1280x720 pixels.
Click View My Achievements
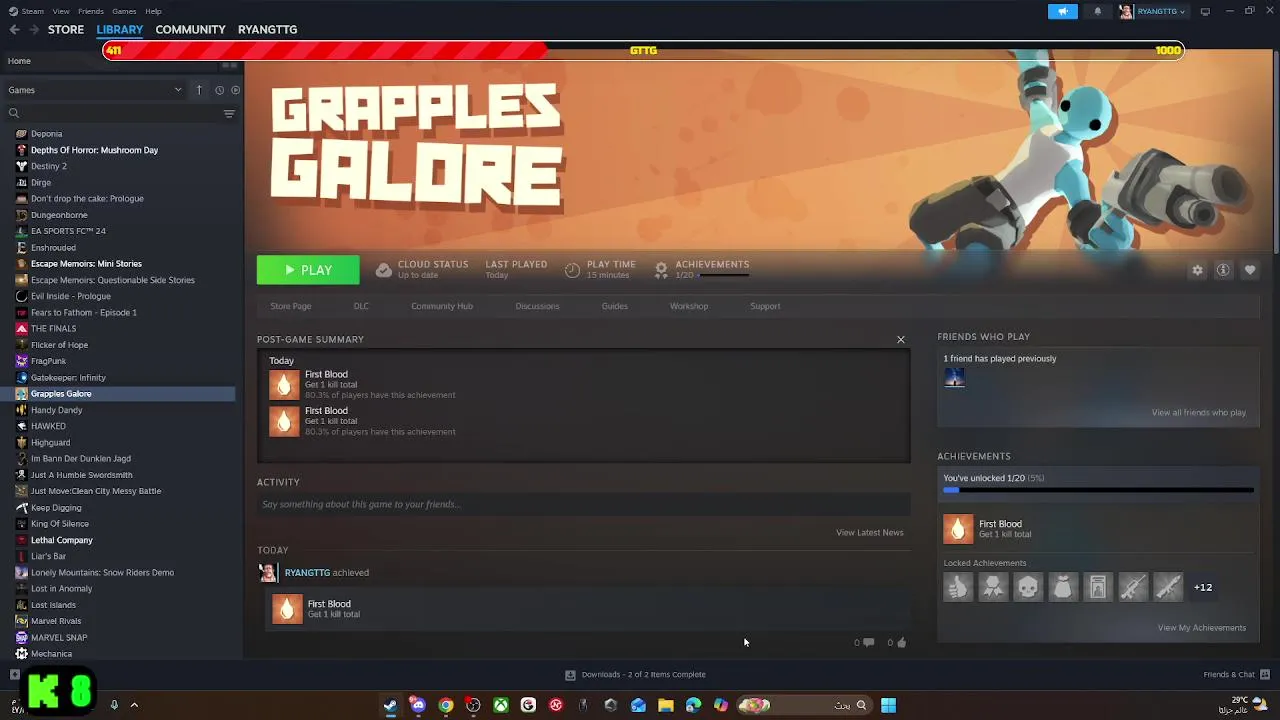(1201, 628)
